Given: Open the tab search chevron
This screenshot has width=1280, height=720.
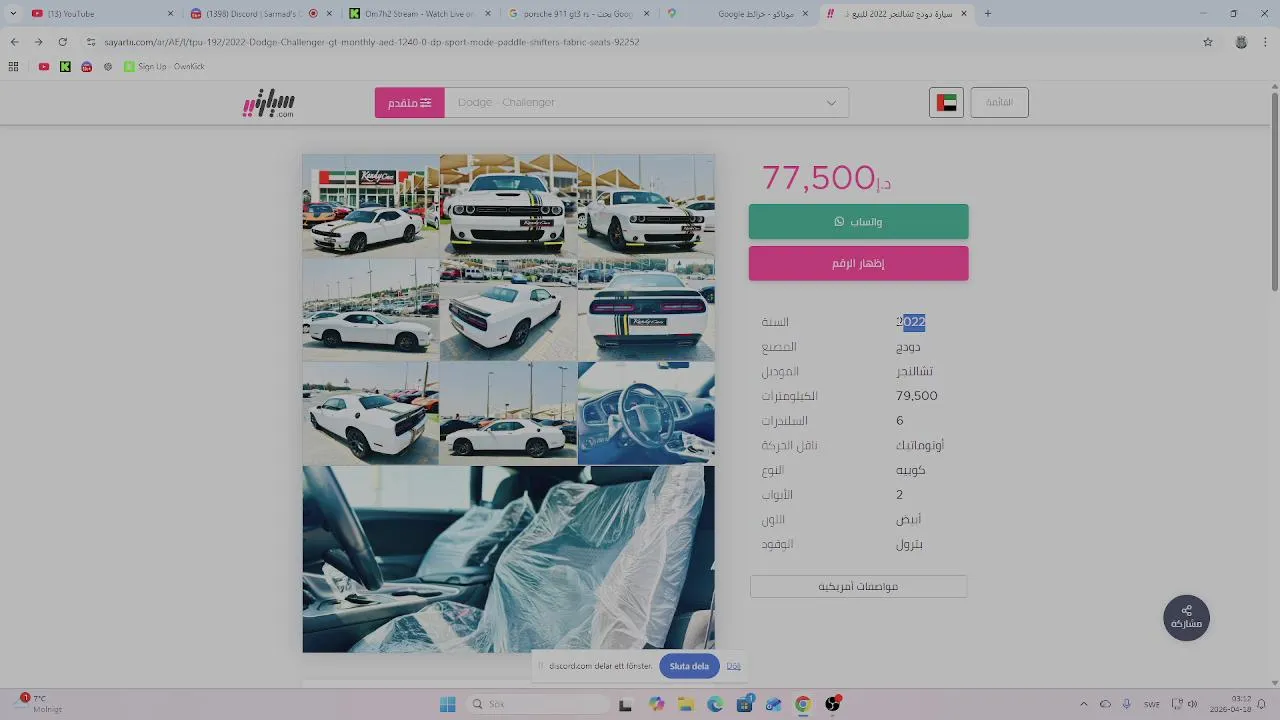Looking at the screenshot, I should point(13,14).
